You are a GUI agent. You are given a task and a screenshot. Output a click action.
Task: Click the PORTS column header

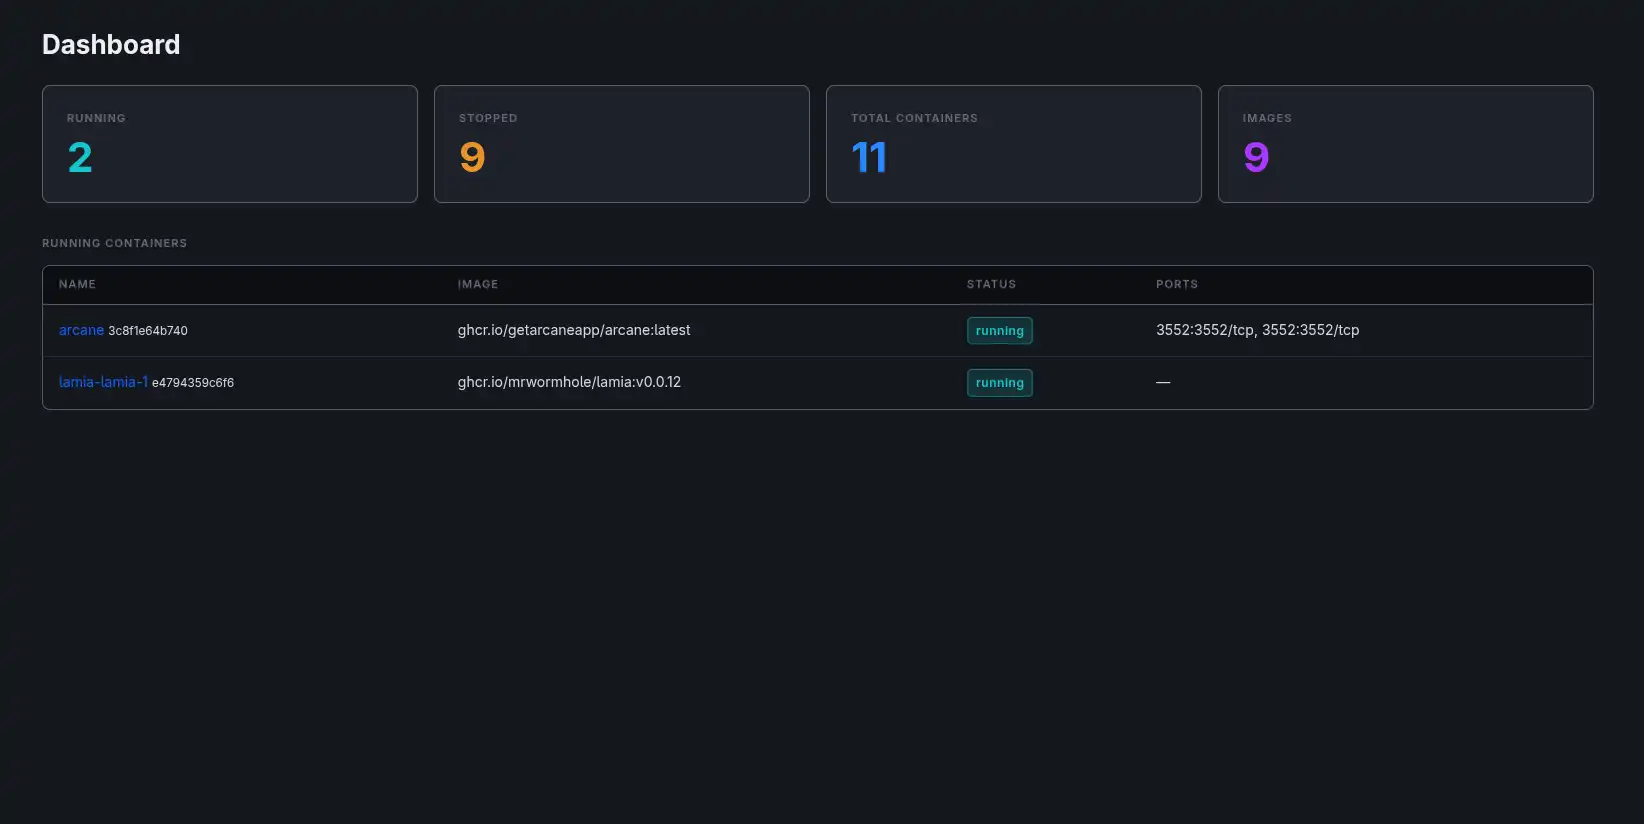pyautogui.click(x=1177, y=284)
